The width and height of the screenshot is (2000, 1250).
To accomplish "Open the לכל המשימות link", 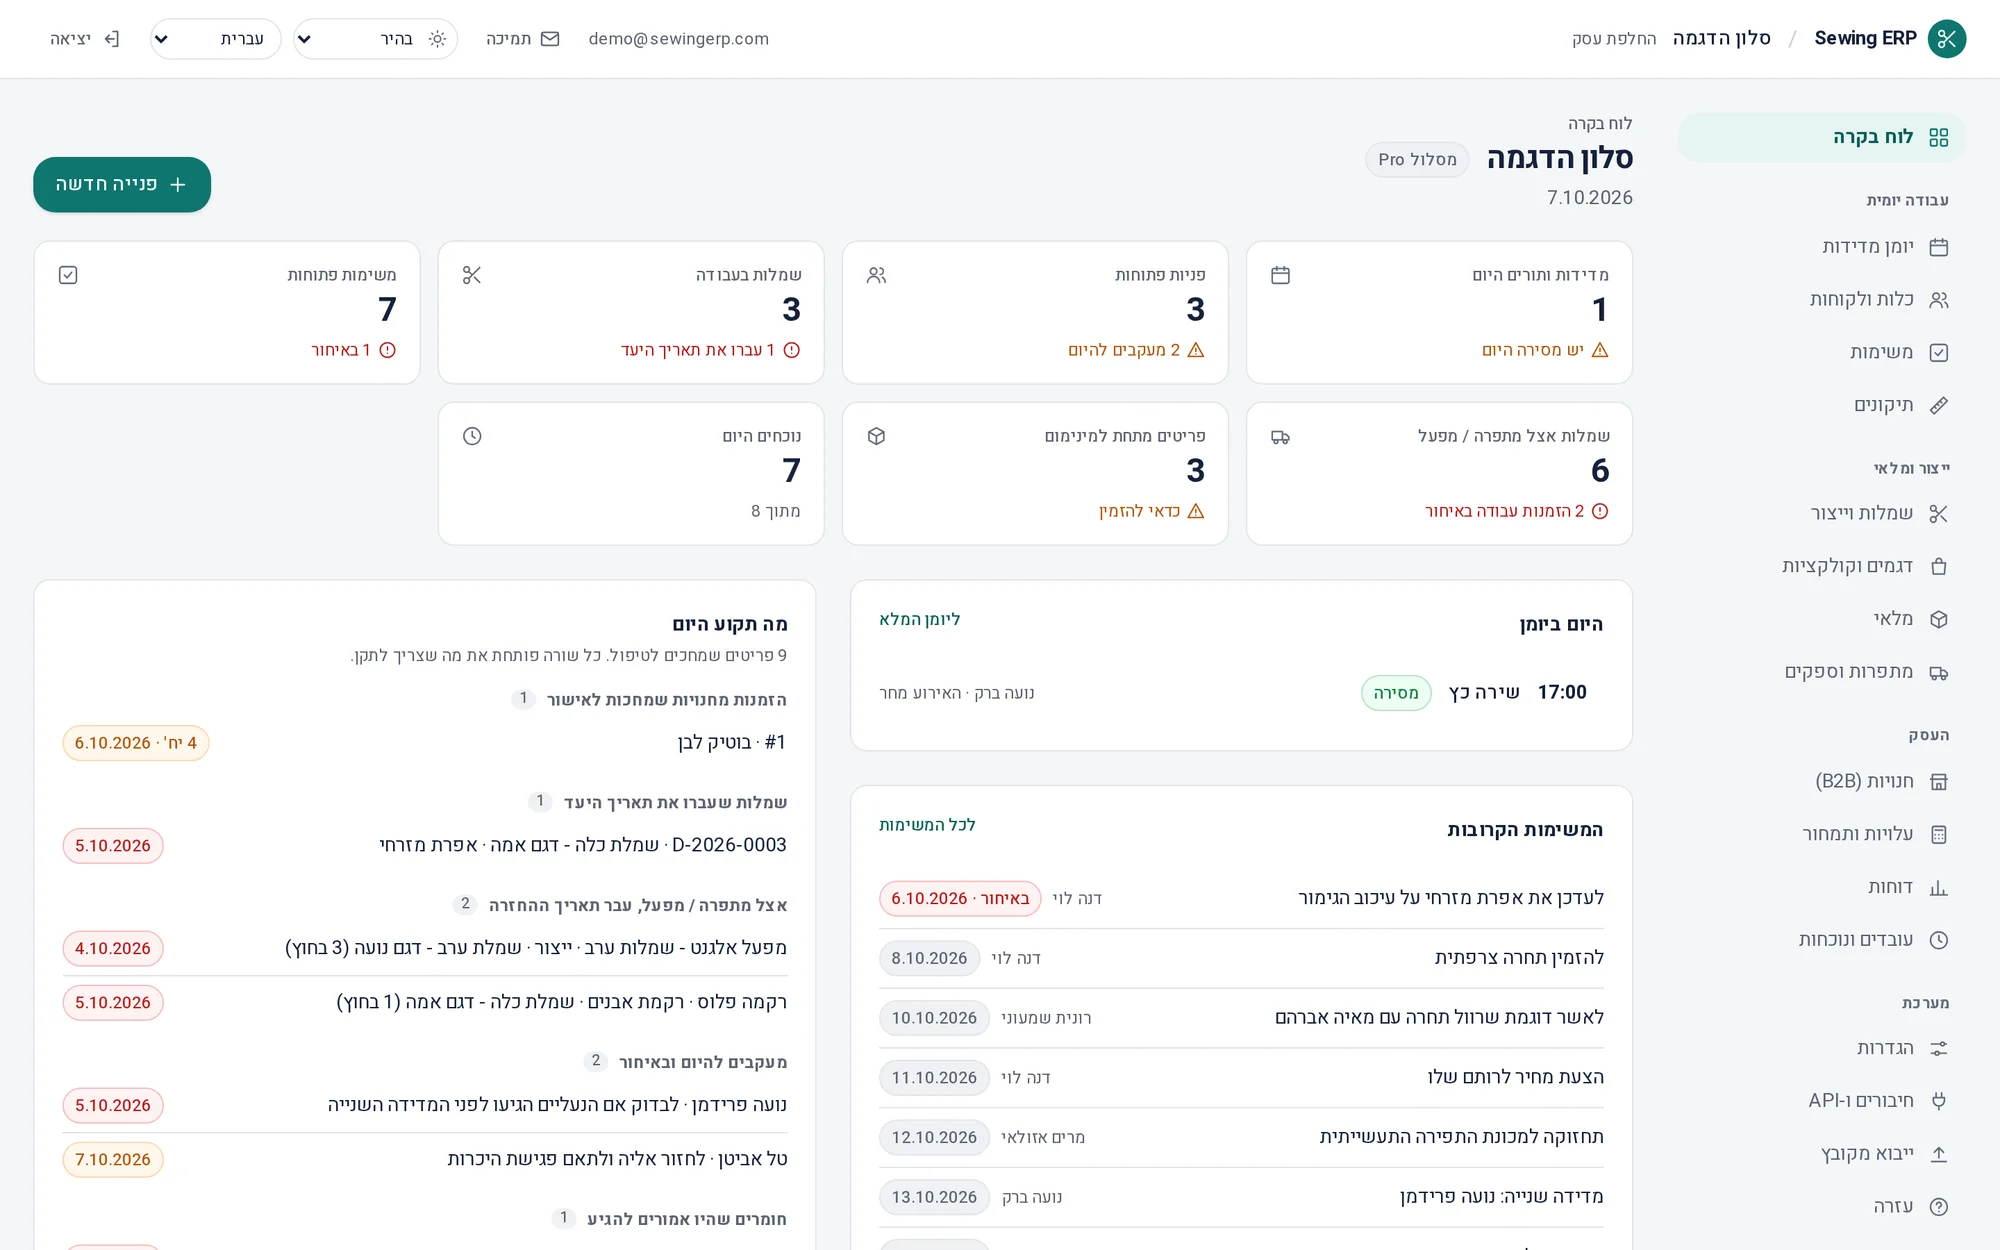I will [x=927, y=825].
